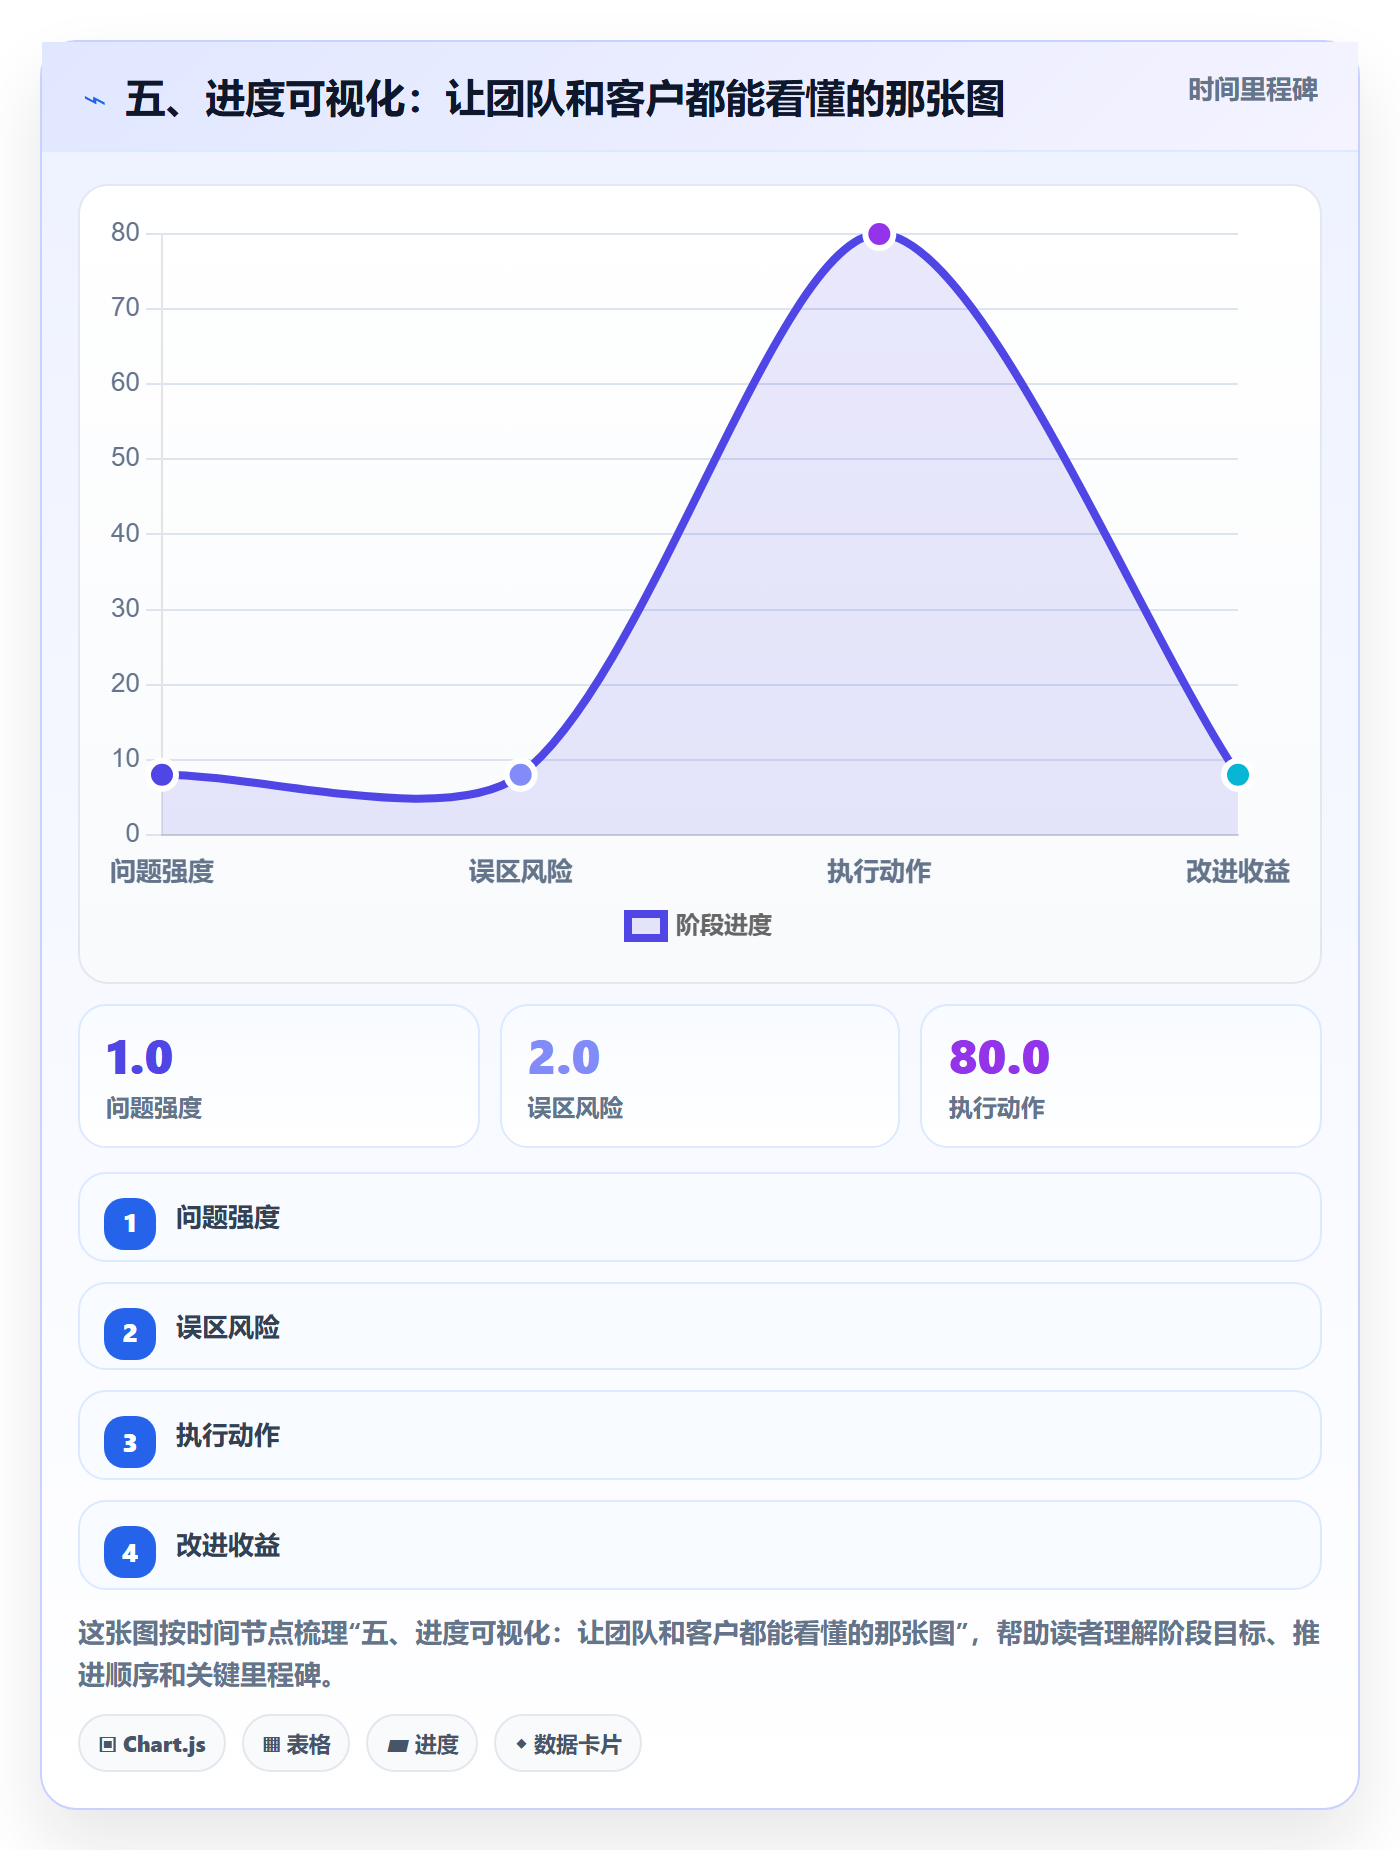Screen dimensions: 1400x1850
Task: Click the x-axis label 问题强度 under the chart
Action: tap(162, 872)
